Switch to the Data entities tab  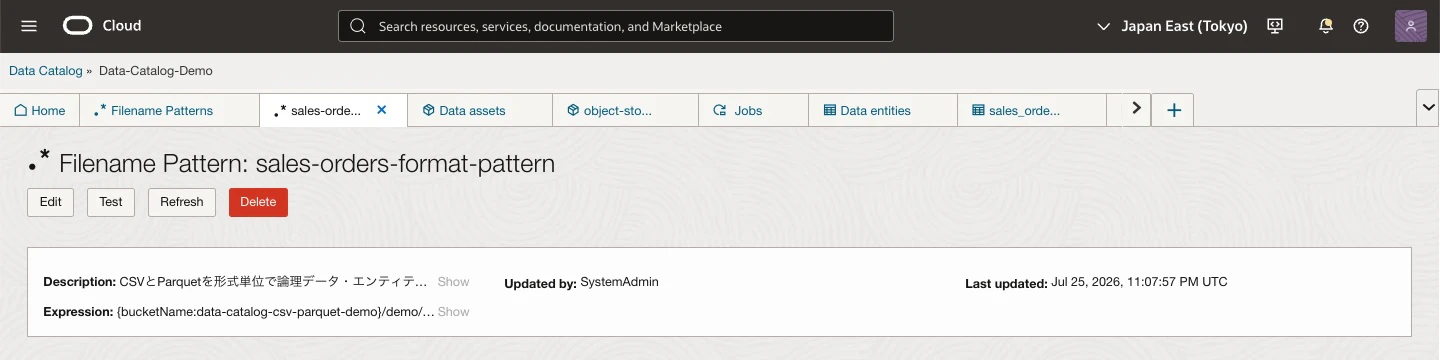point(883,110)
